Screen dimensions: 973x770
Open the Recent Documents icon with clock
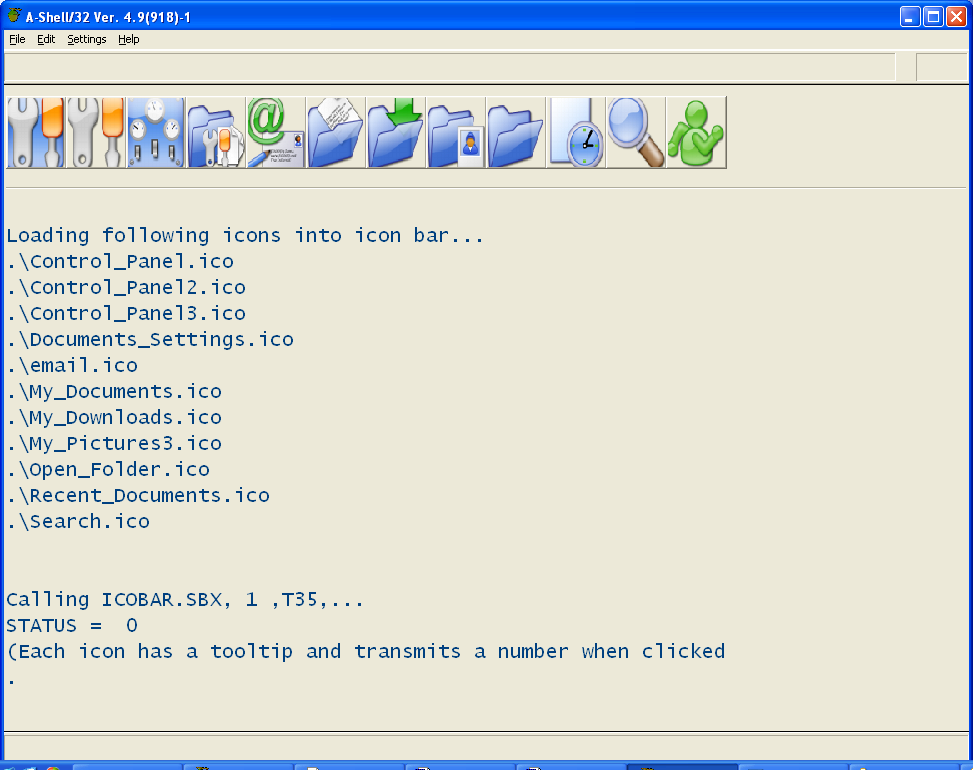[575, 132]
